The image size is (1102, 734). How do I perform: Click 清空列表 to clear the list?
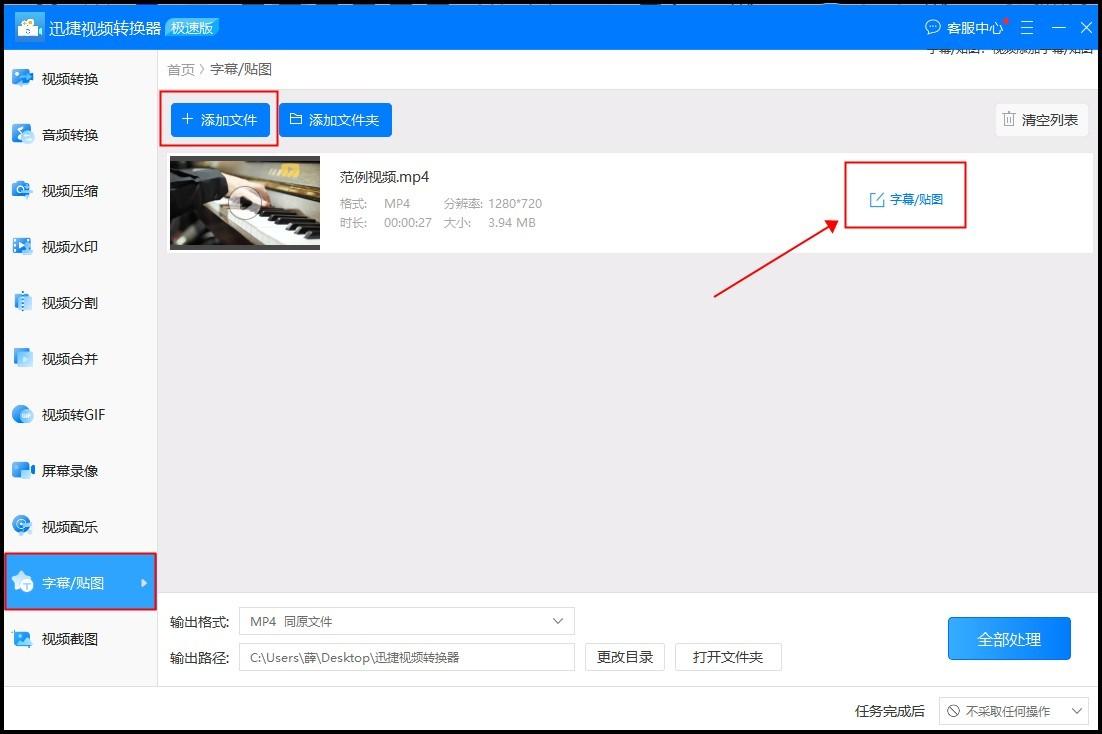[x=1042, y=120]
